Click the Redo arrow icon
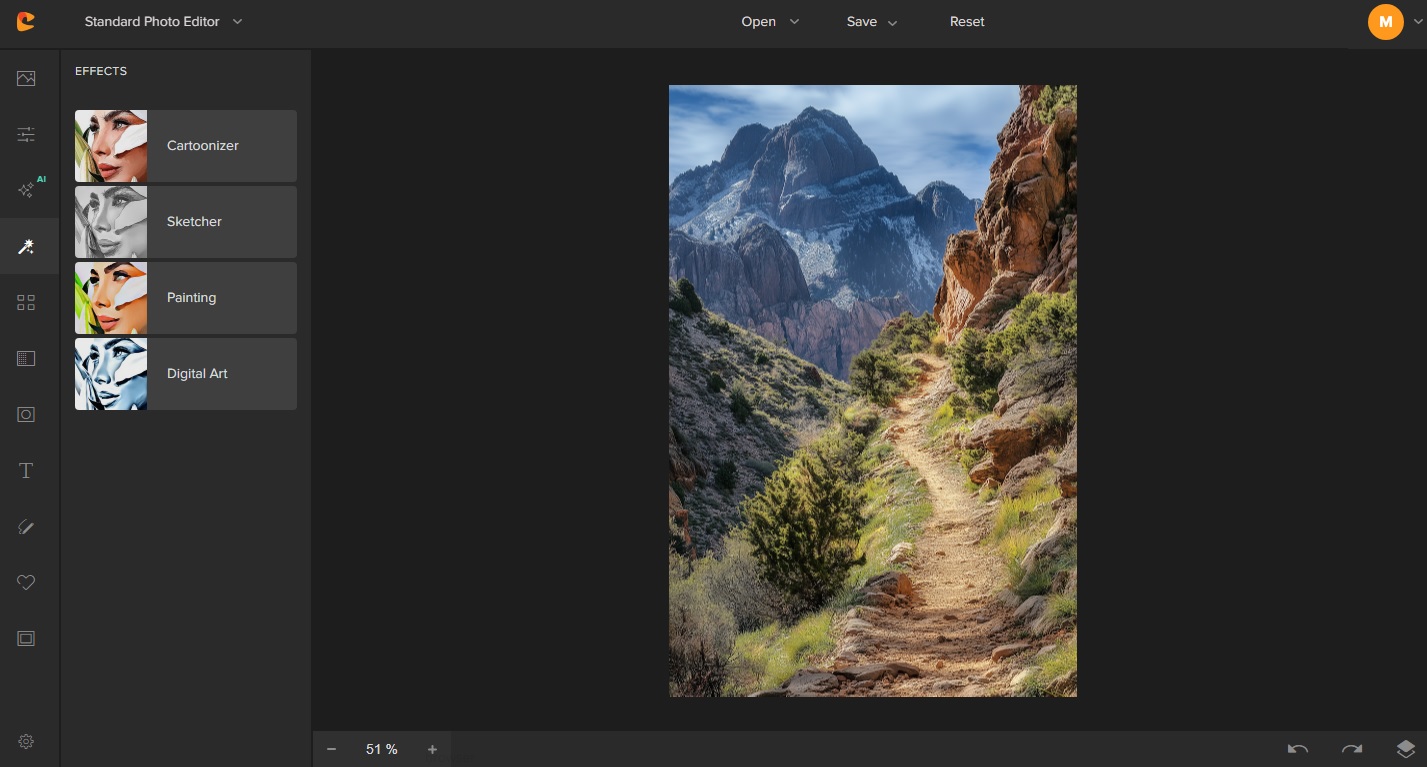 (x=1352, y=749)
